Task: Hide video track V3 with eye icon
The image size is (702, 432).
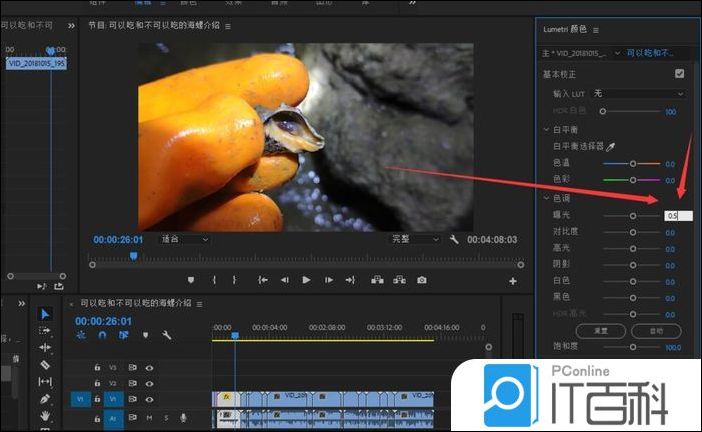Action: tap(149, 368)
